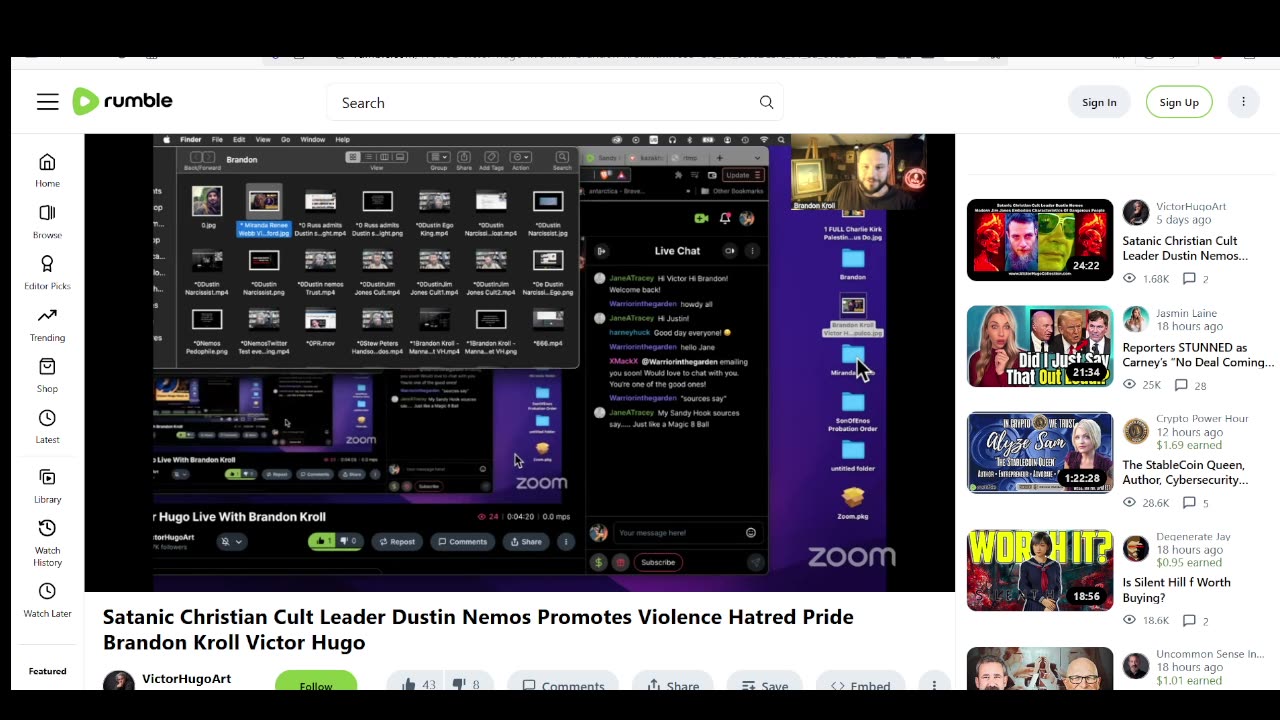Open Browse in the sidebar
This screenshot has height=720, width=1280.
(x=47, y=222)
